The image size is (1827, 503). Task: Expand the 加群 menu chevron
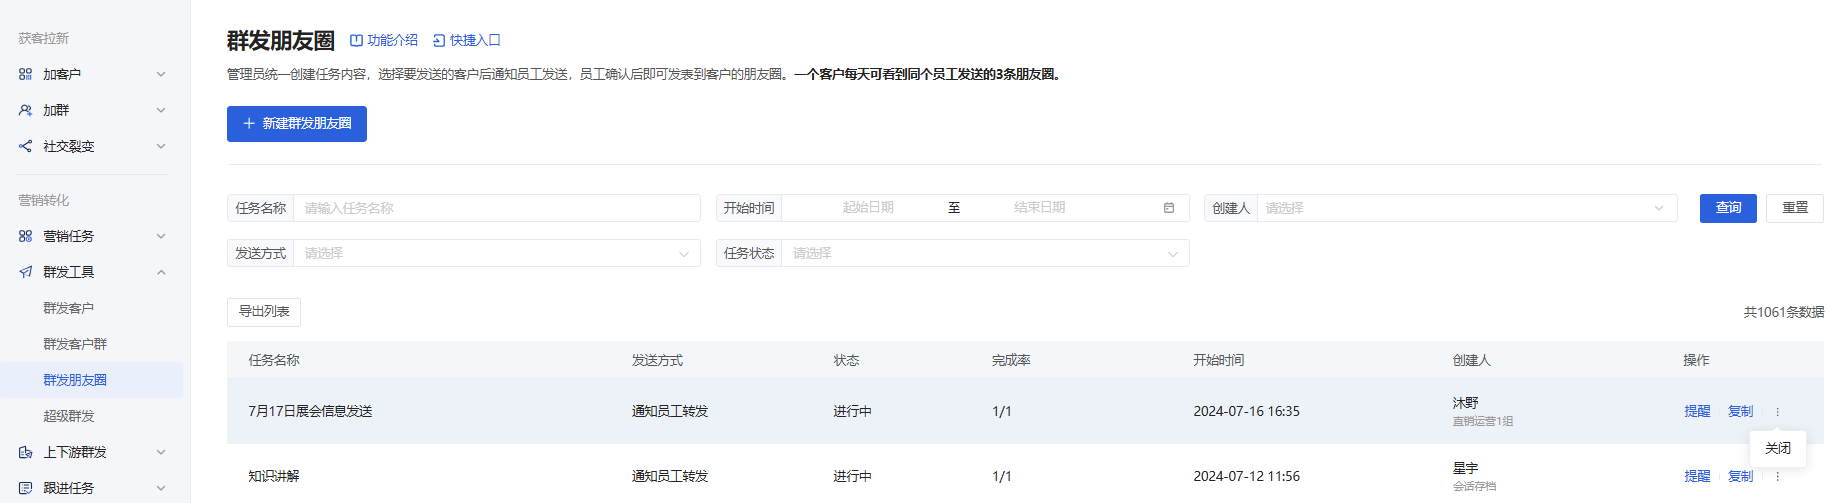point(161,110)
